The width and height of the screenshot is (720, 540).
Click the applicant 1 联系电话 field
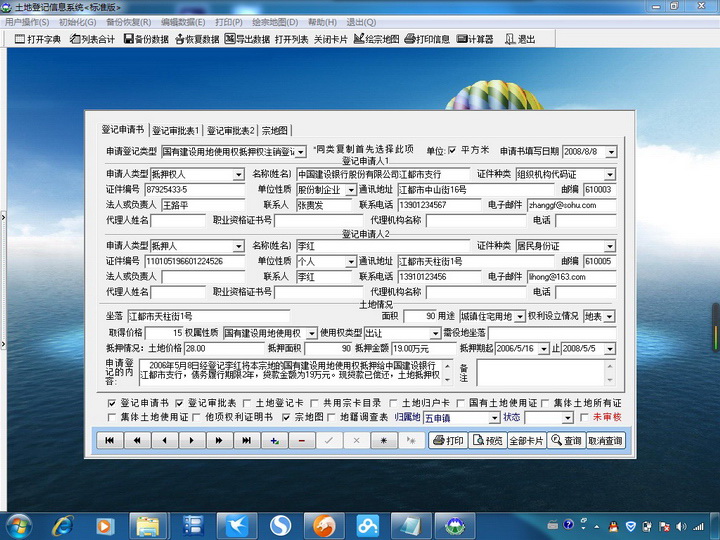(439, 205)
